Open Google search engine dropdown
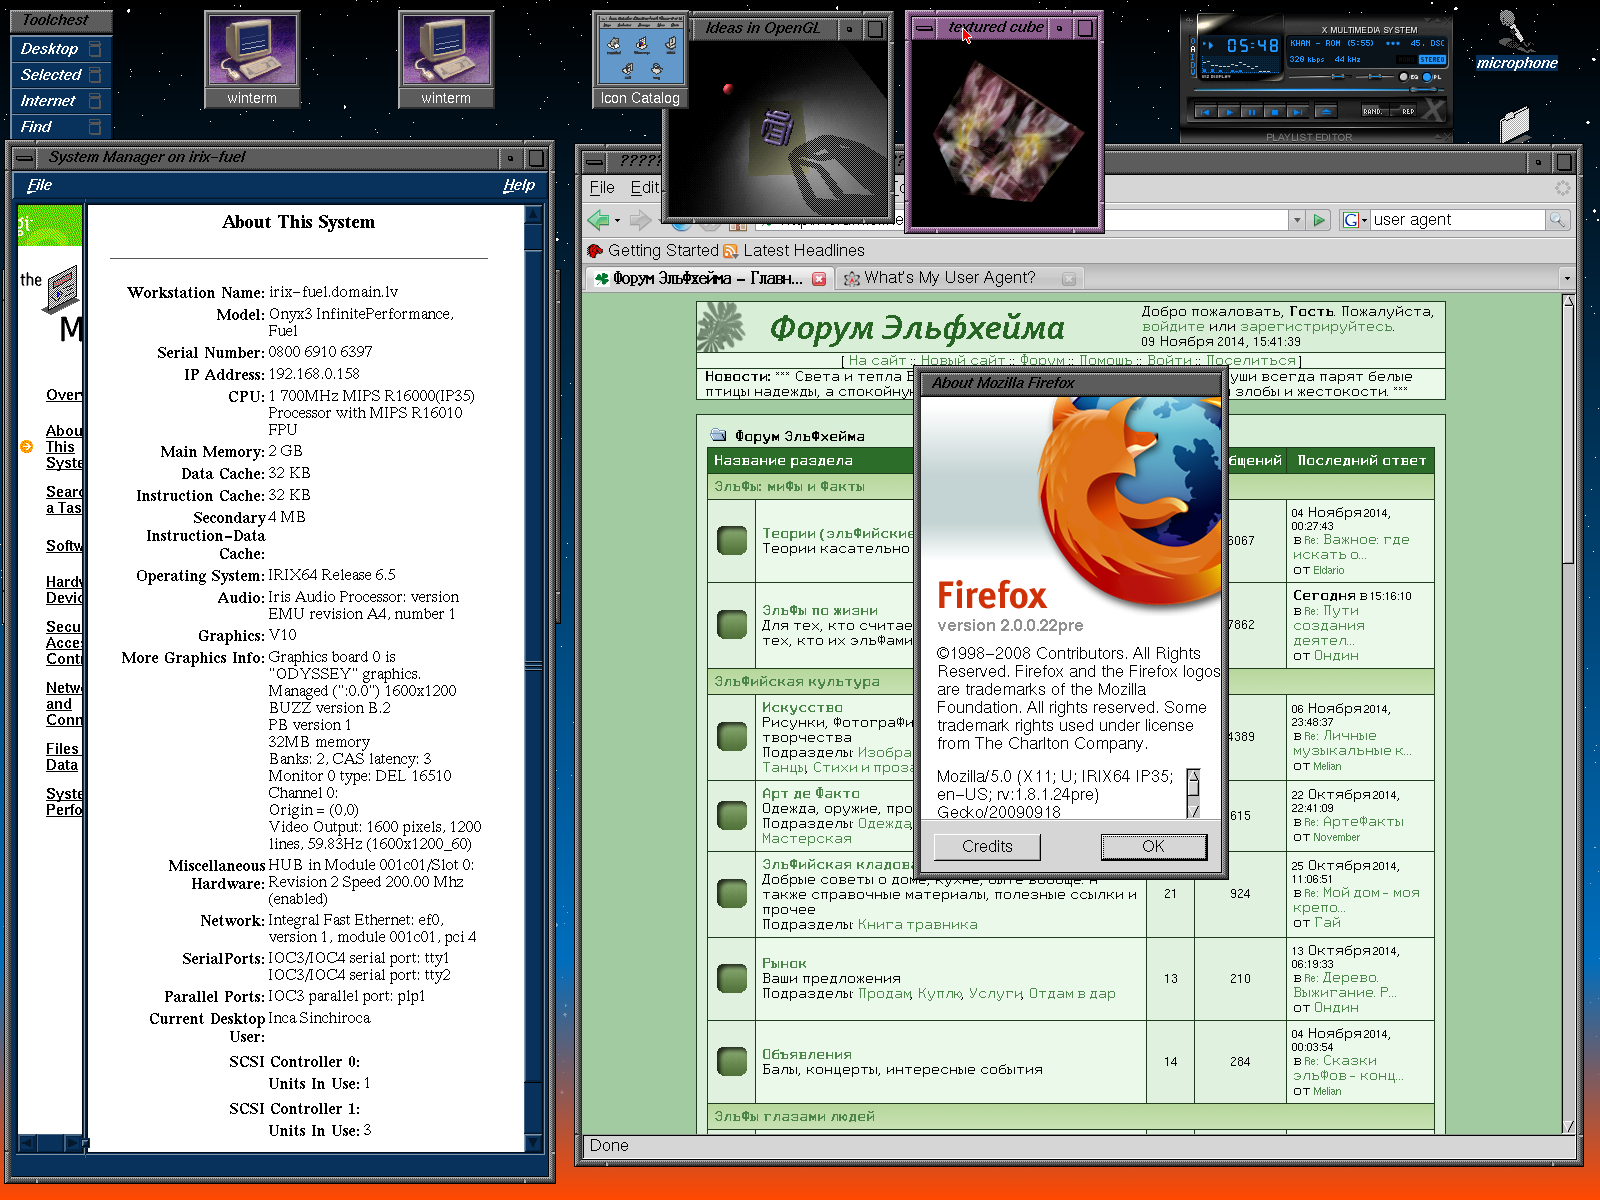This screenshot has width=1600, height=1200. [1355, 220]
